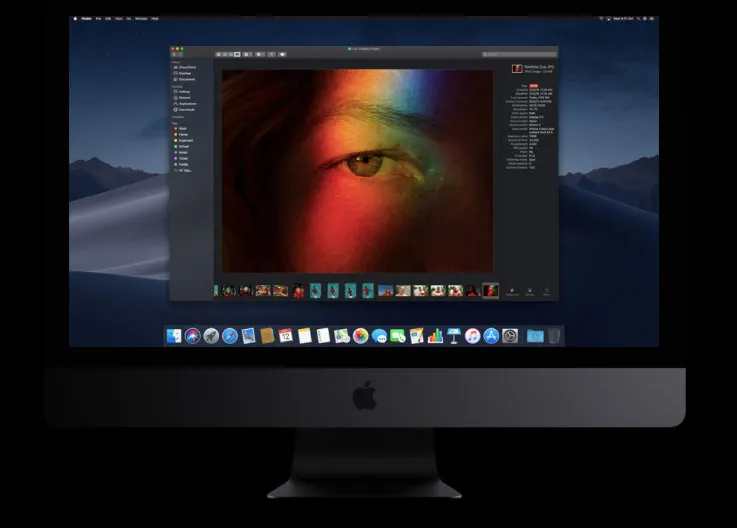Open Downloads in the sidebar
The width and height of the screenshot is (737, 528).
pyautogui.click(x=184, y=110)
